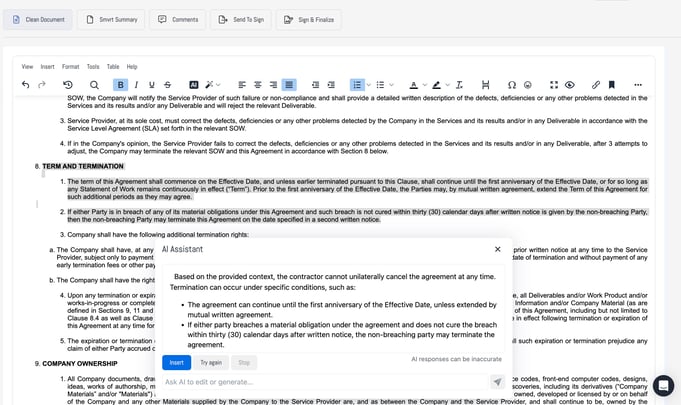Insert a page break
681x405 pixels.
tap(486, 85)
